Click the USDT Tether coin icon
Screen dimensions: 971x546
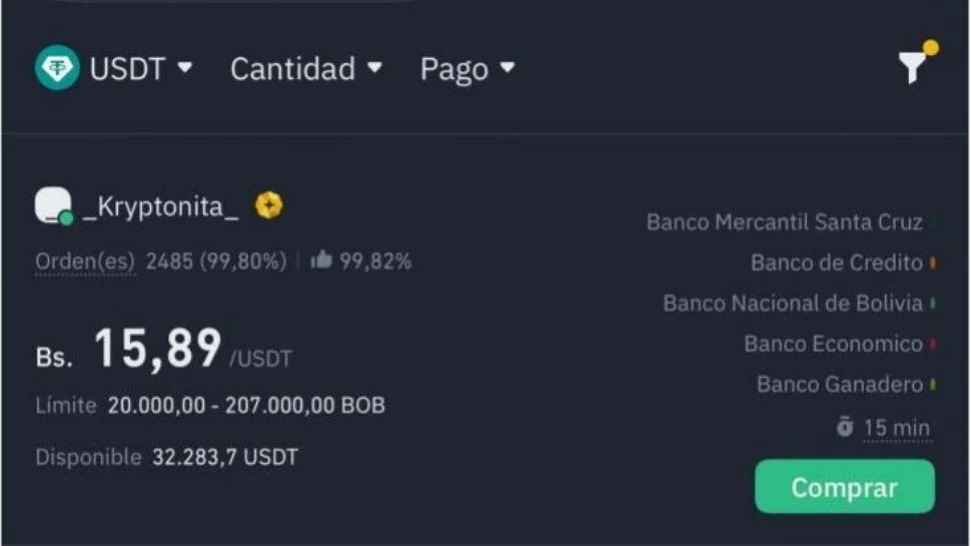pyautogui.click(x=57, y=68)
